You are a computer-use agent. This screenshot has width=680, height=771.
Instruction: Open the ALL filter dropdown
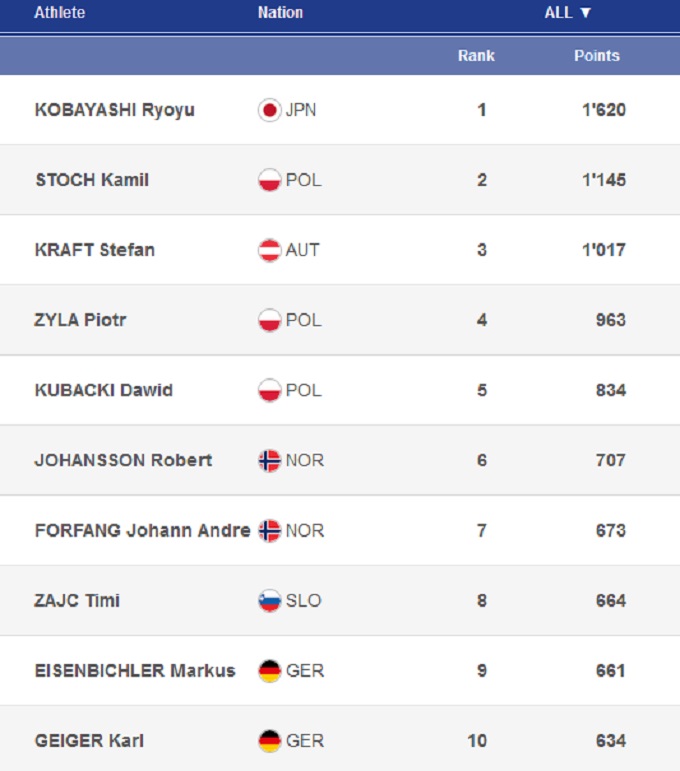(568, 13)
